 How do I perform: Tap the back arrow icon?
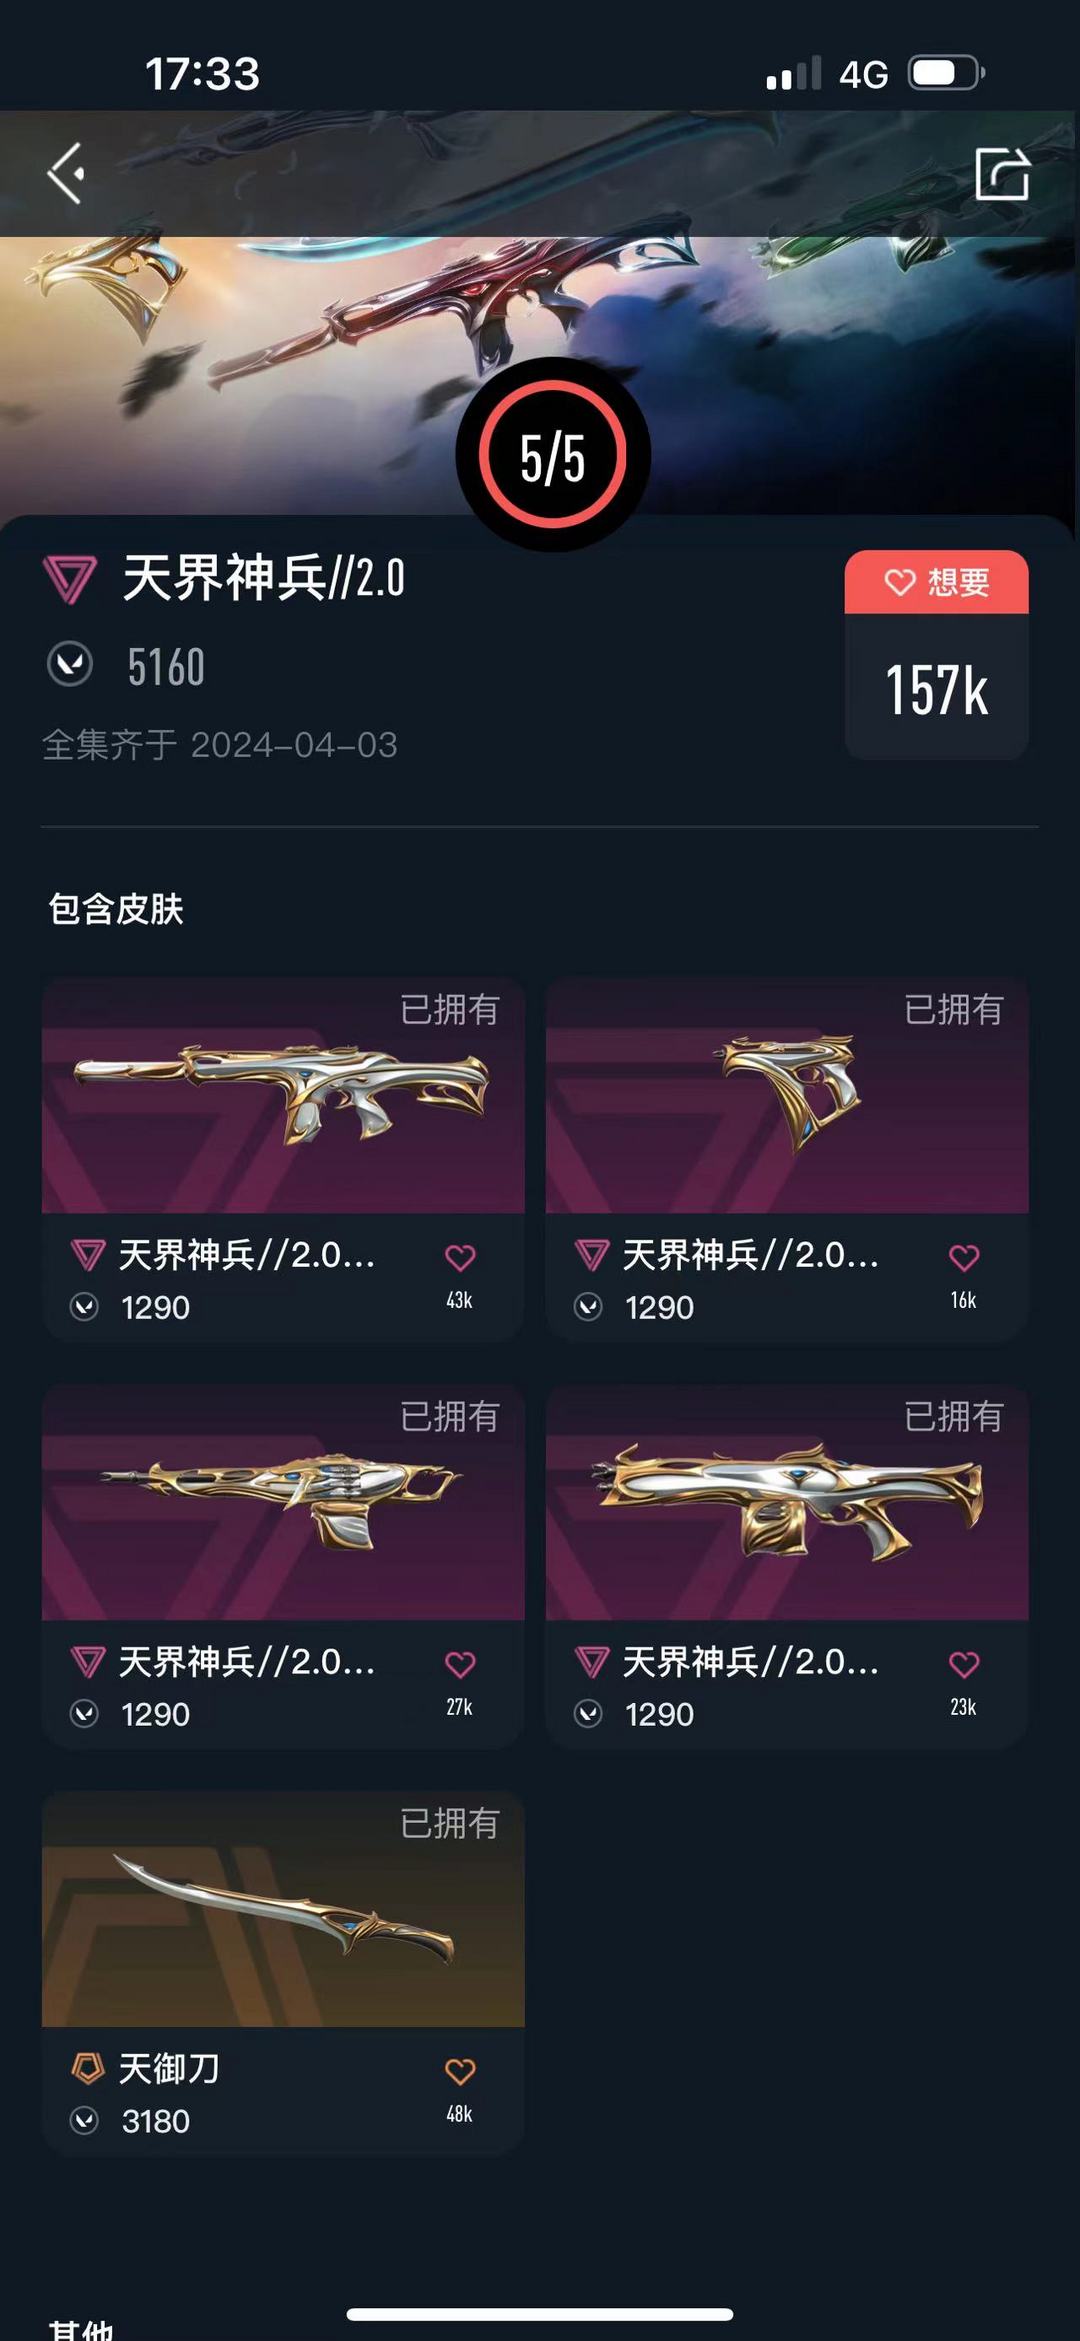[66, 174]
